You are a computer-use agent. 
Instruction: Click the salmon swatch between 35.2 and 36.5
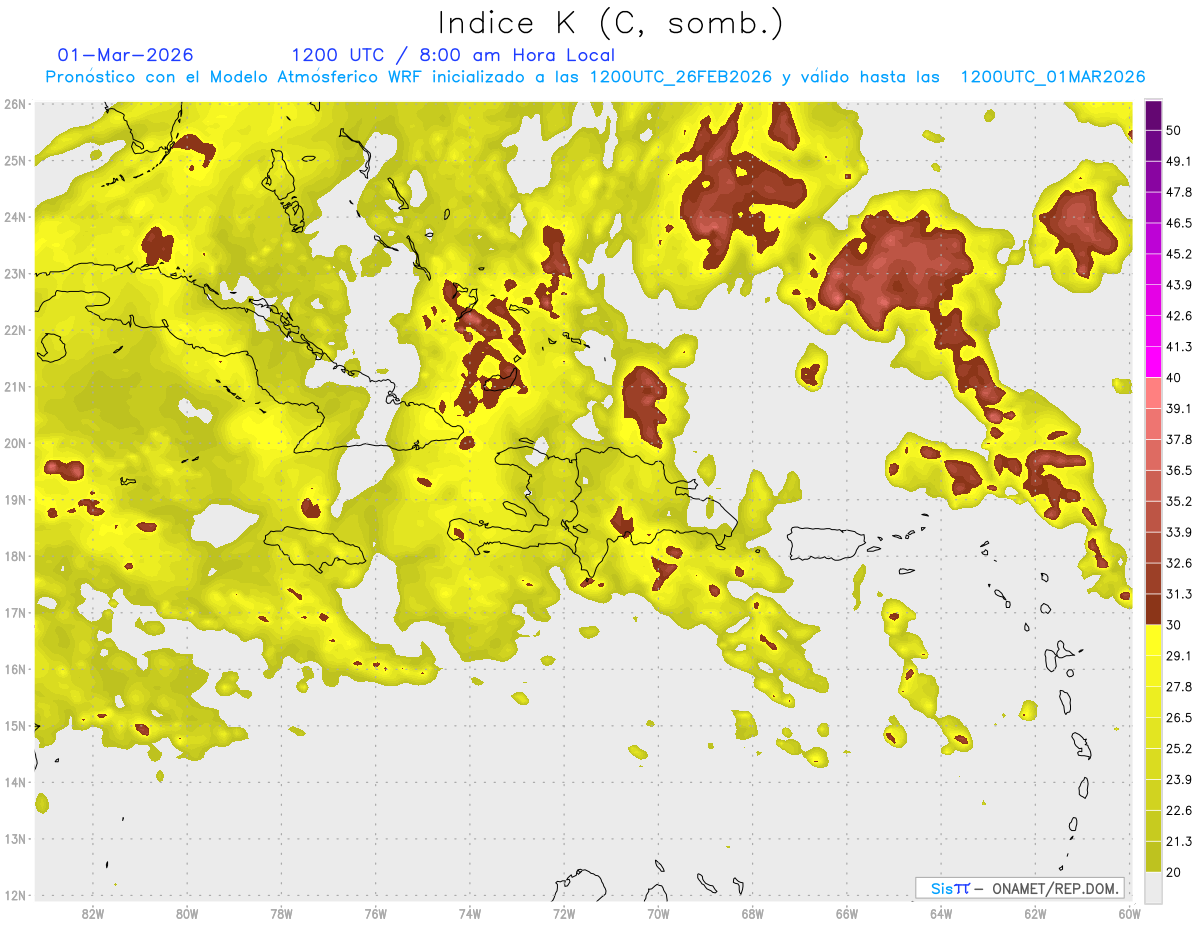[1153, 486]
